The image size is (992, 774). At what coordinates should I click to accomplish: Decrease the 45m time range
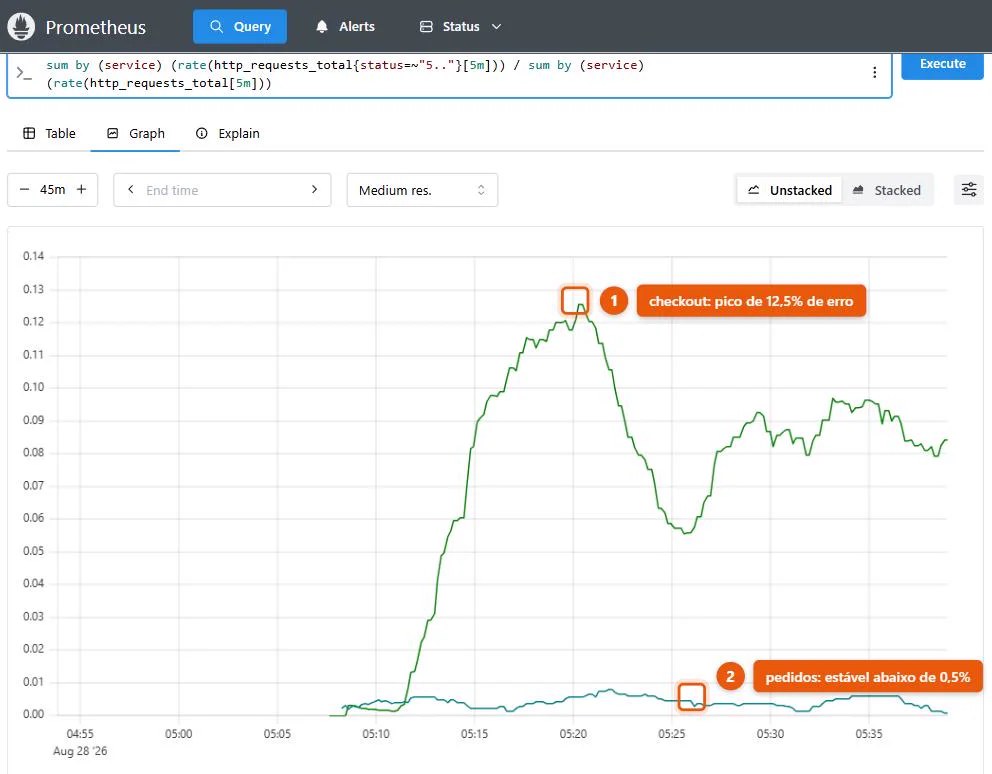24,189
